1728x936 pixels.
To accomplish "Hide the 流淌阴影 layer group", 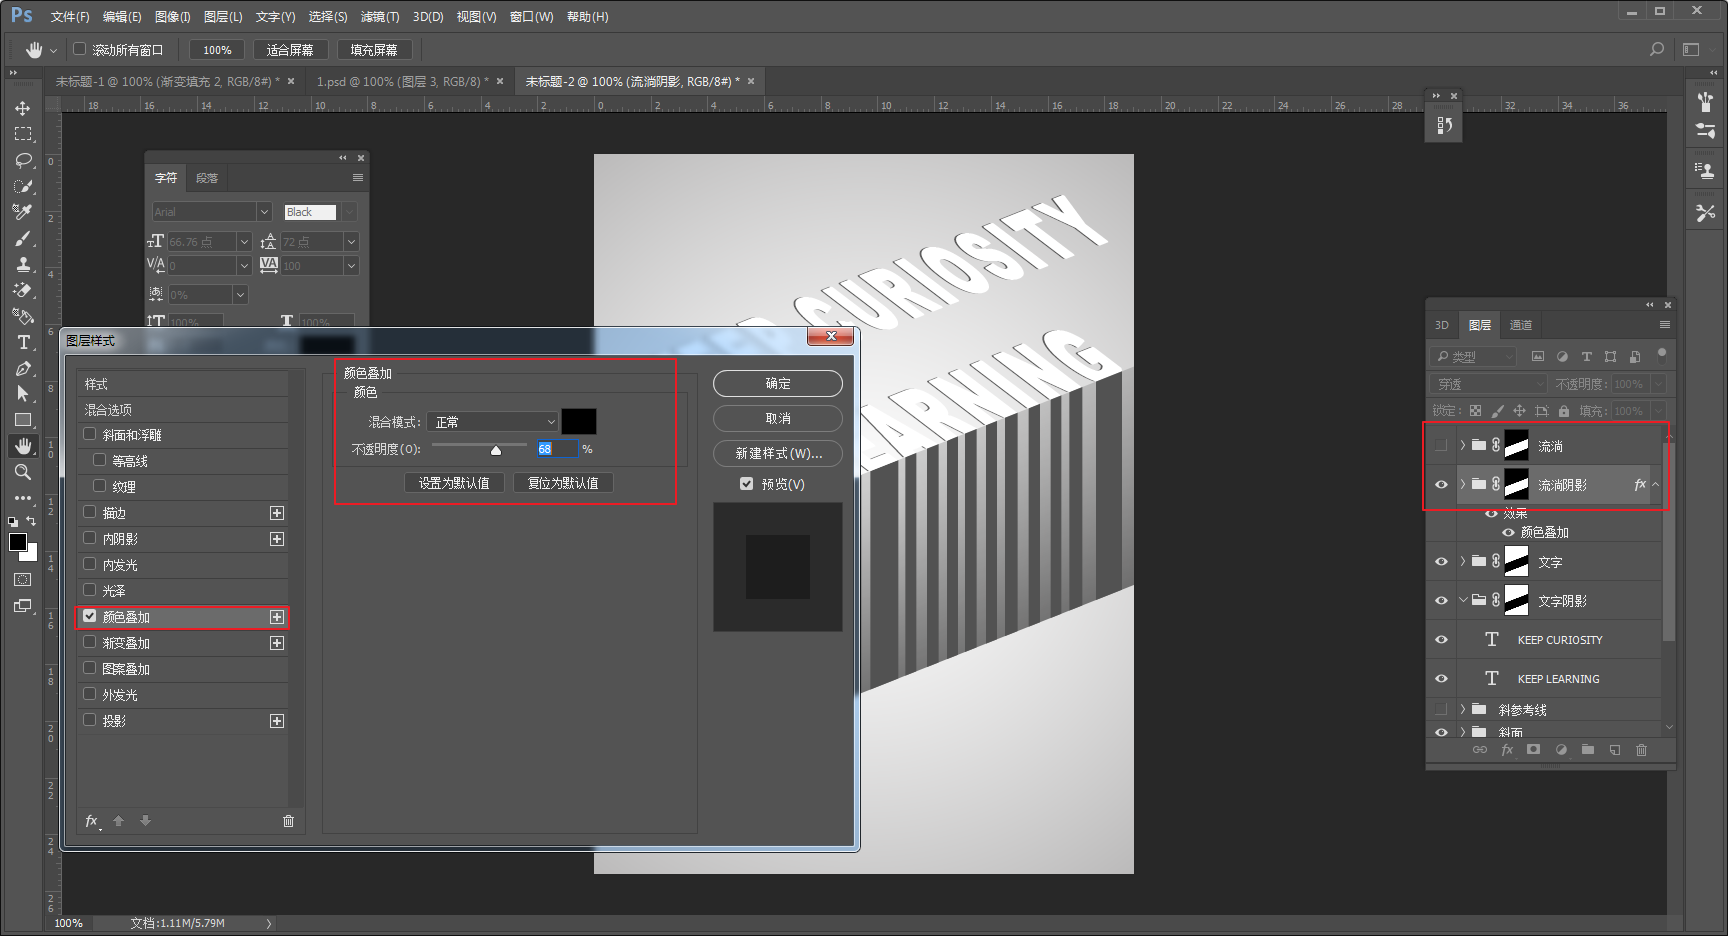I will coord(1441,485).
